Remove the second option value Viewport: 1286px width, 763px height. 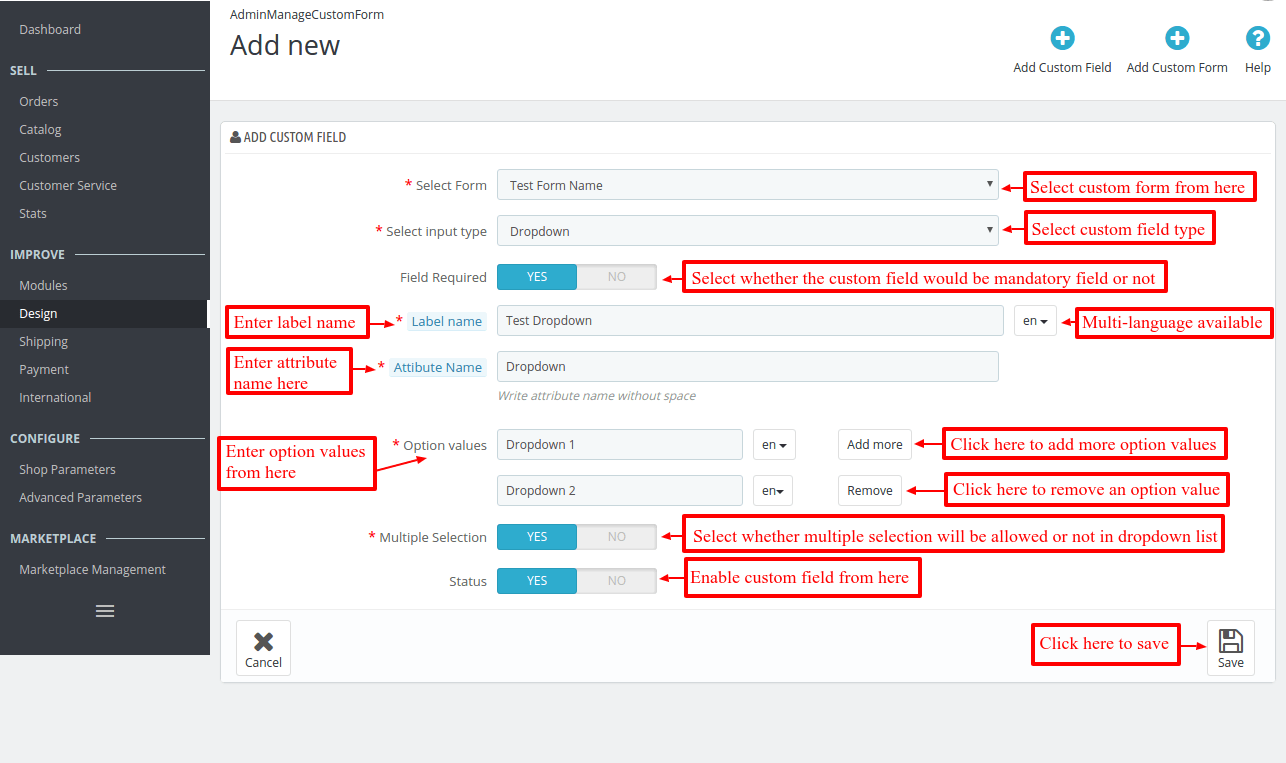869,490
